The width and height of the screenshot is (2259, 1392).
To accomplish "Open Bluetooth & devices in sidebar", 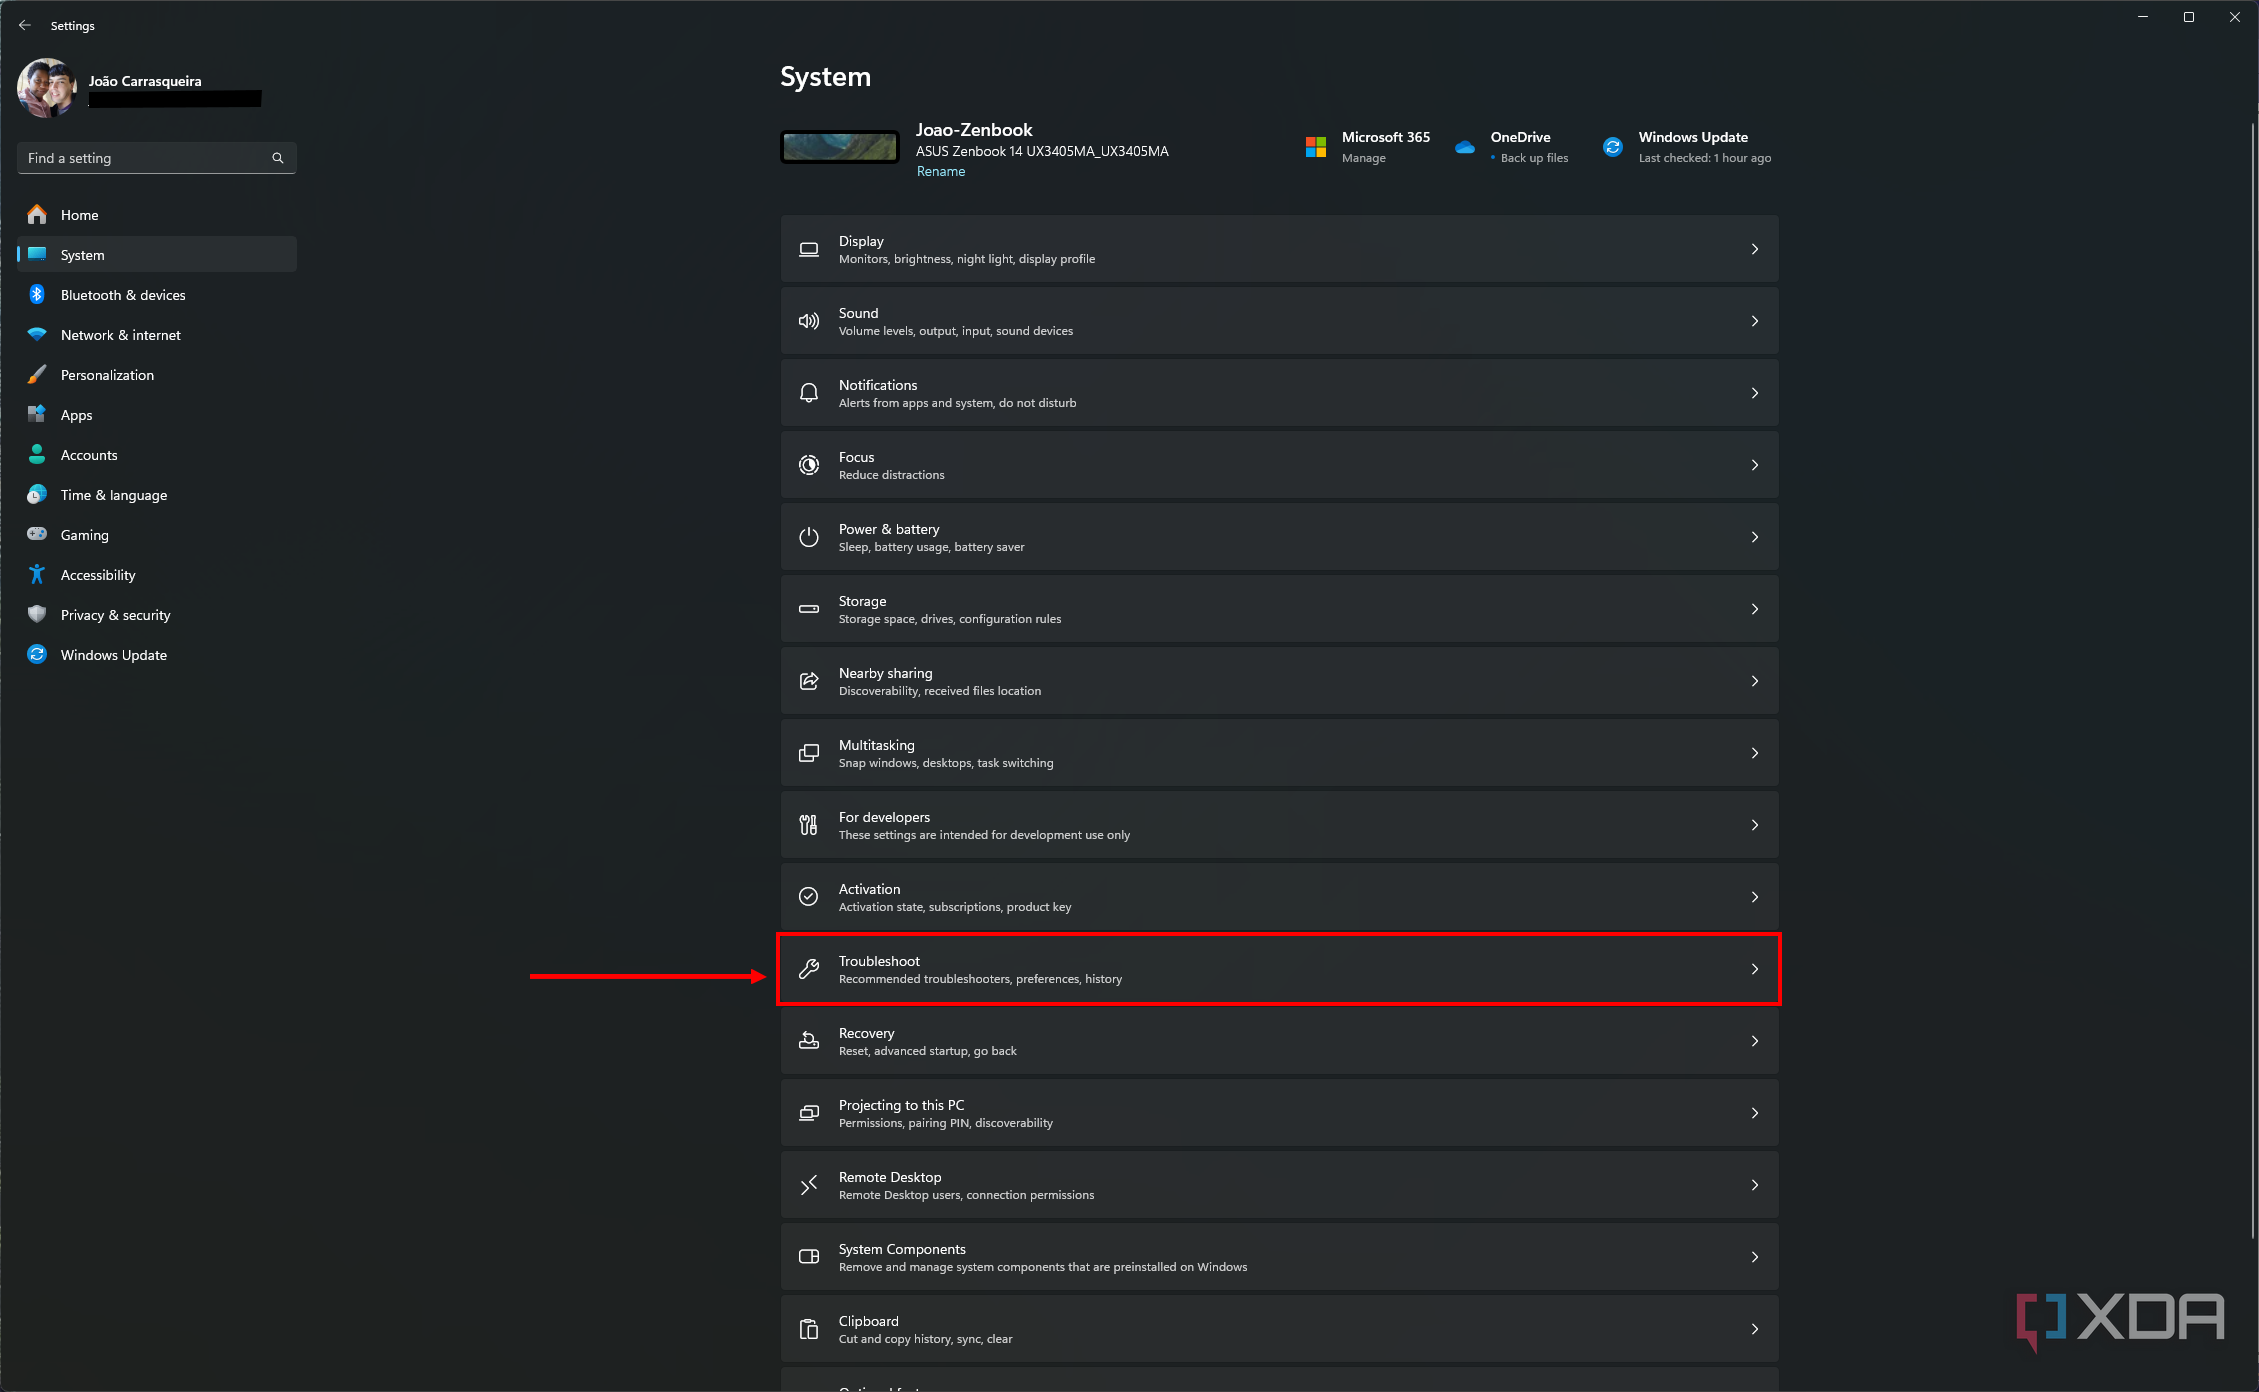I will click(x=123, y=295).
